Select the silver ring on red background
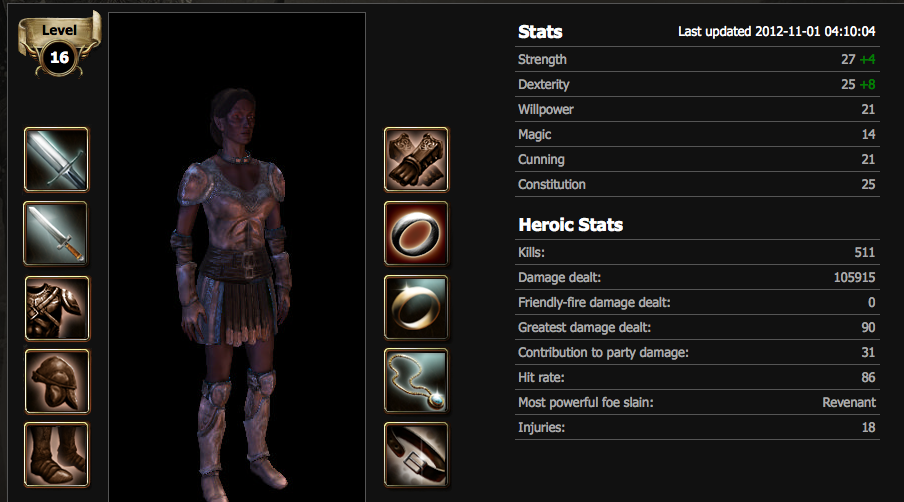 (416, 233)
